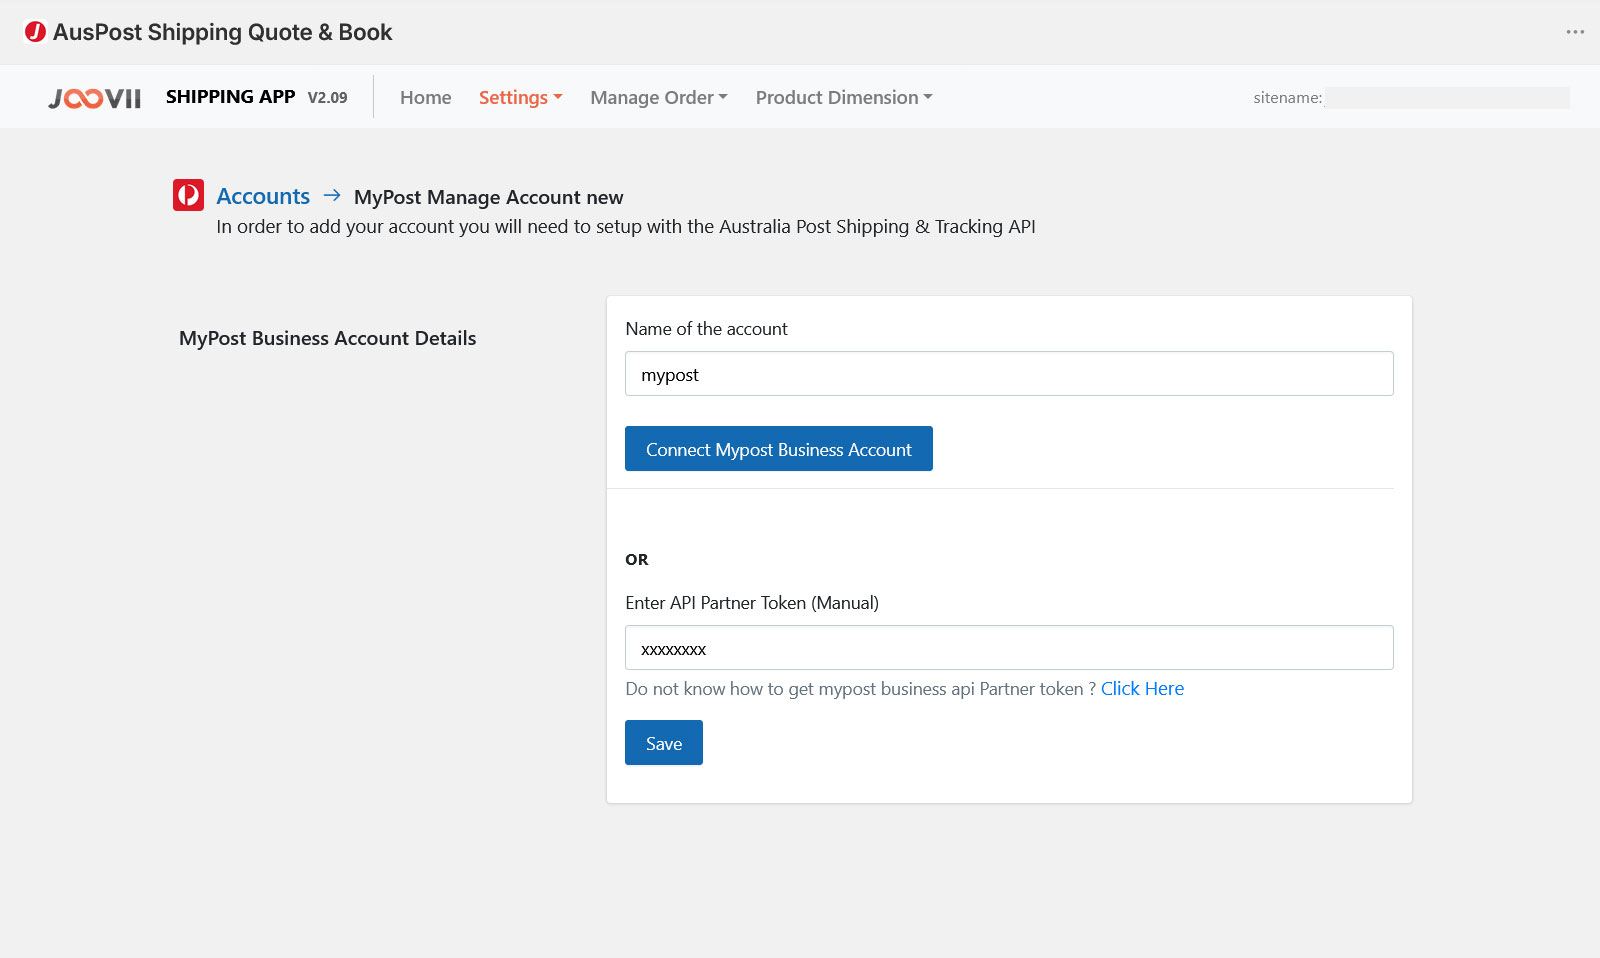
Task: Click Connect Mypost Business Account button
Action: pos(778,449)
